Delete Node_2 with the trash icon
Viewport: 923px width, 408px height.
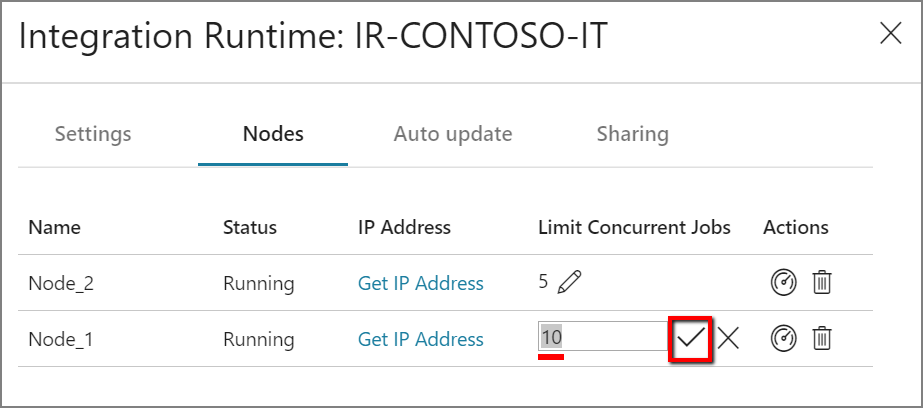pyautogui.click(x=821, y=283)
